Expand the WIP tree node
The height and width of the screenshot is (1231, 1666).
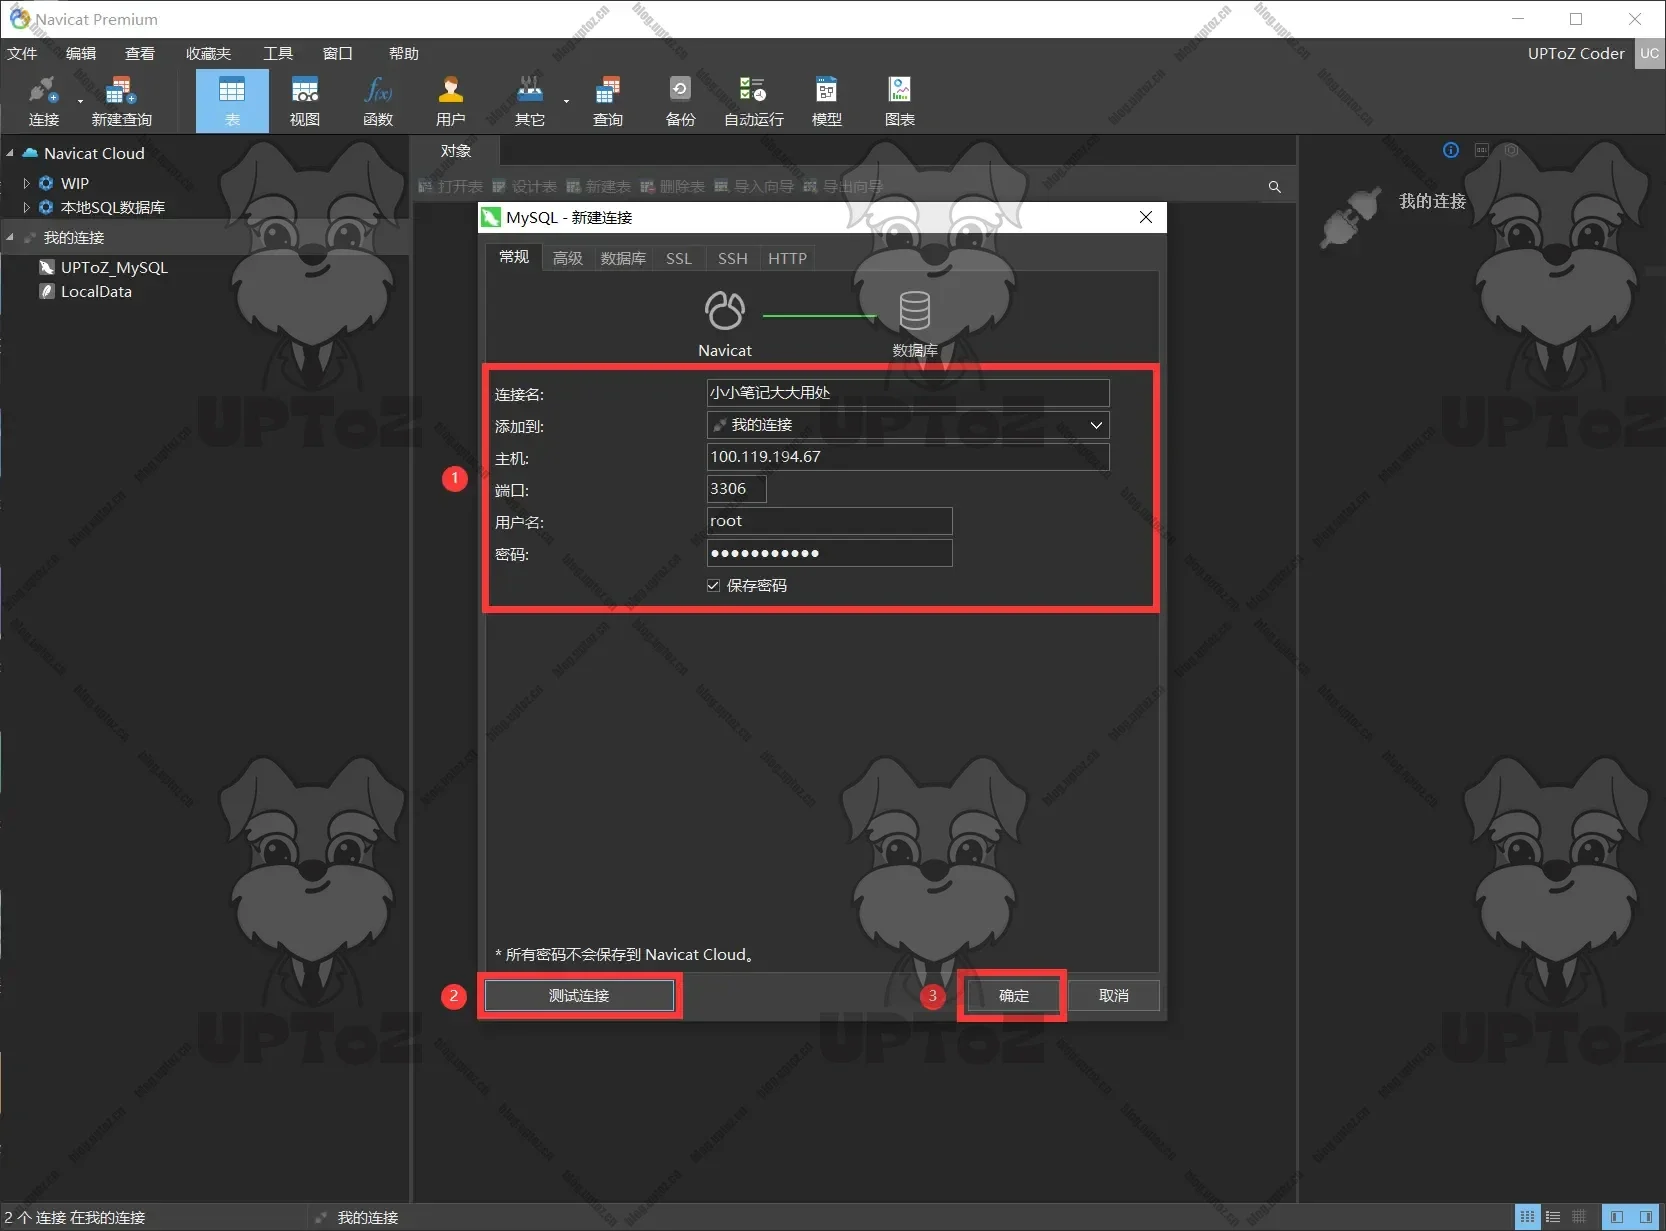pos(26,183)
